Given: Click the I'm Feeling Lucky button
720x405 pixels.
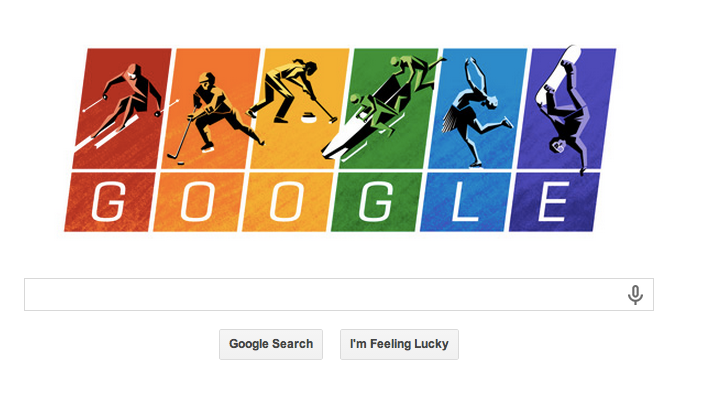Looking at the screenshot, I should coord(399,344).
